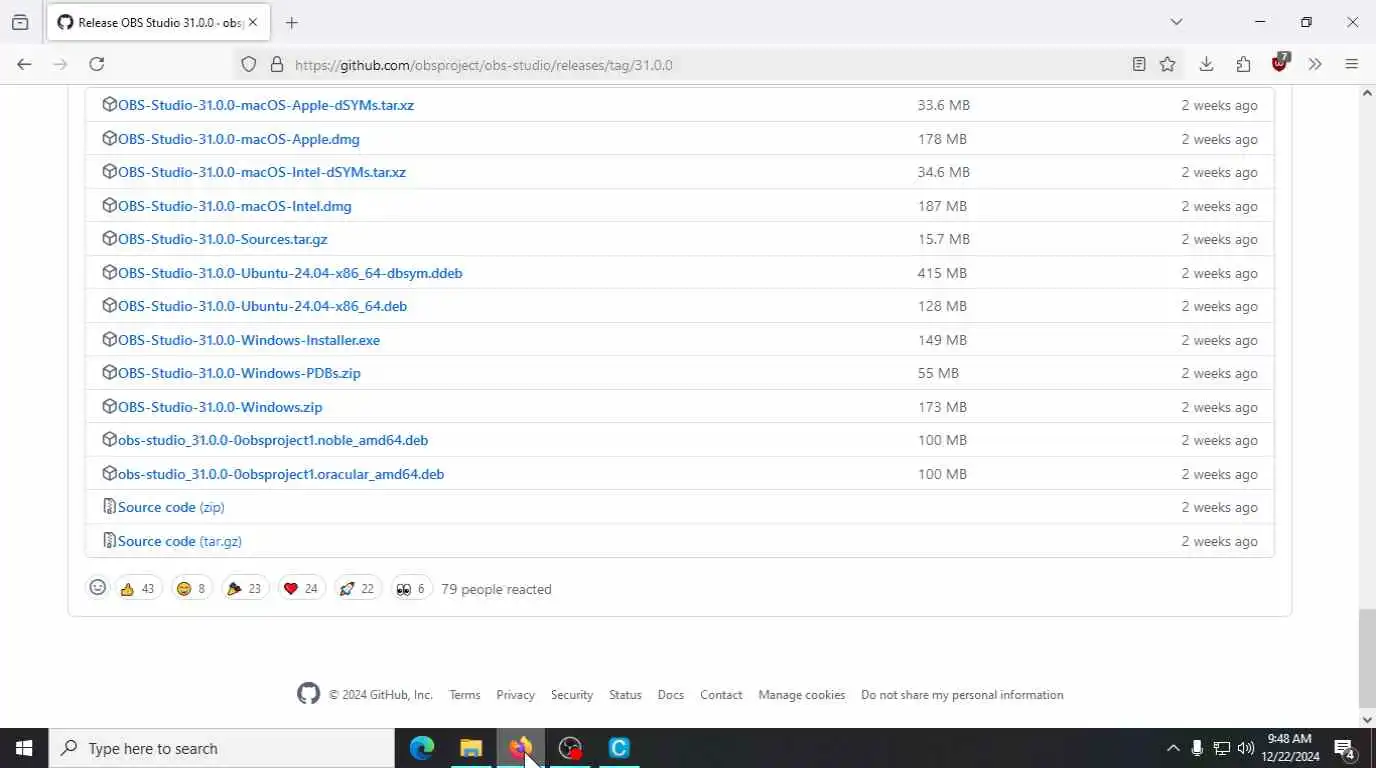
Task: Download OBS-Studio-31.0.0-Sources.tar.gz
Action: pos(223,239)
